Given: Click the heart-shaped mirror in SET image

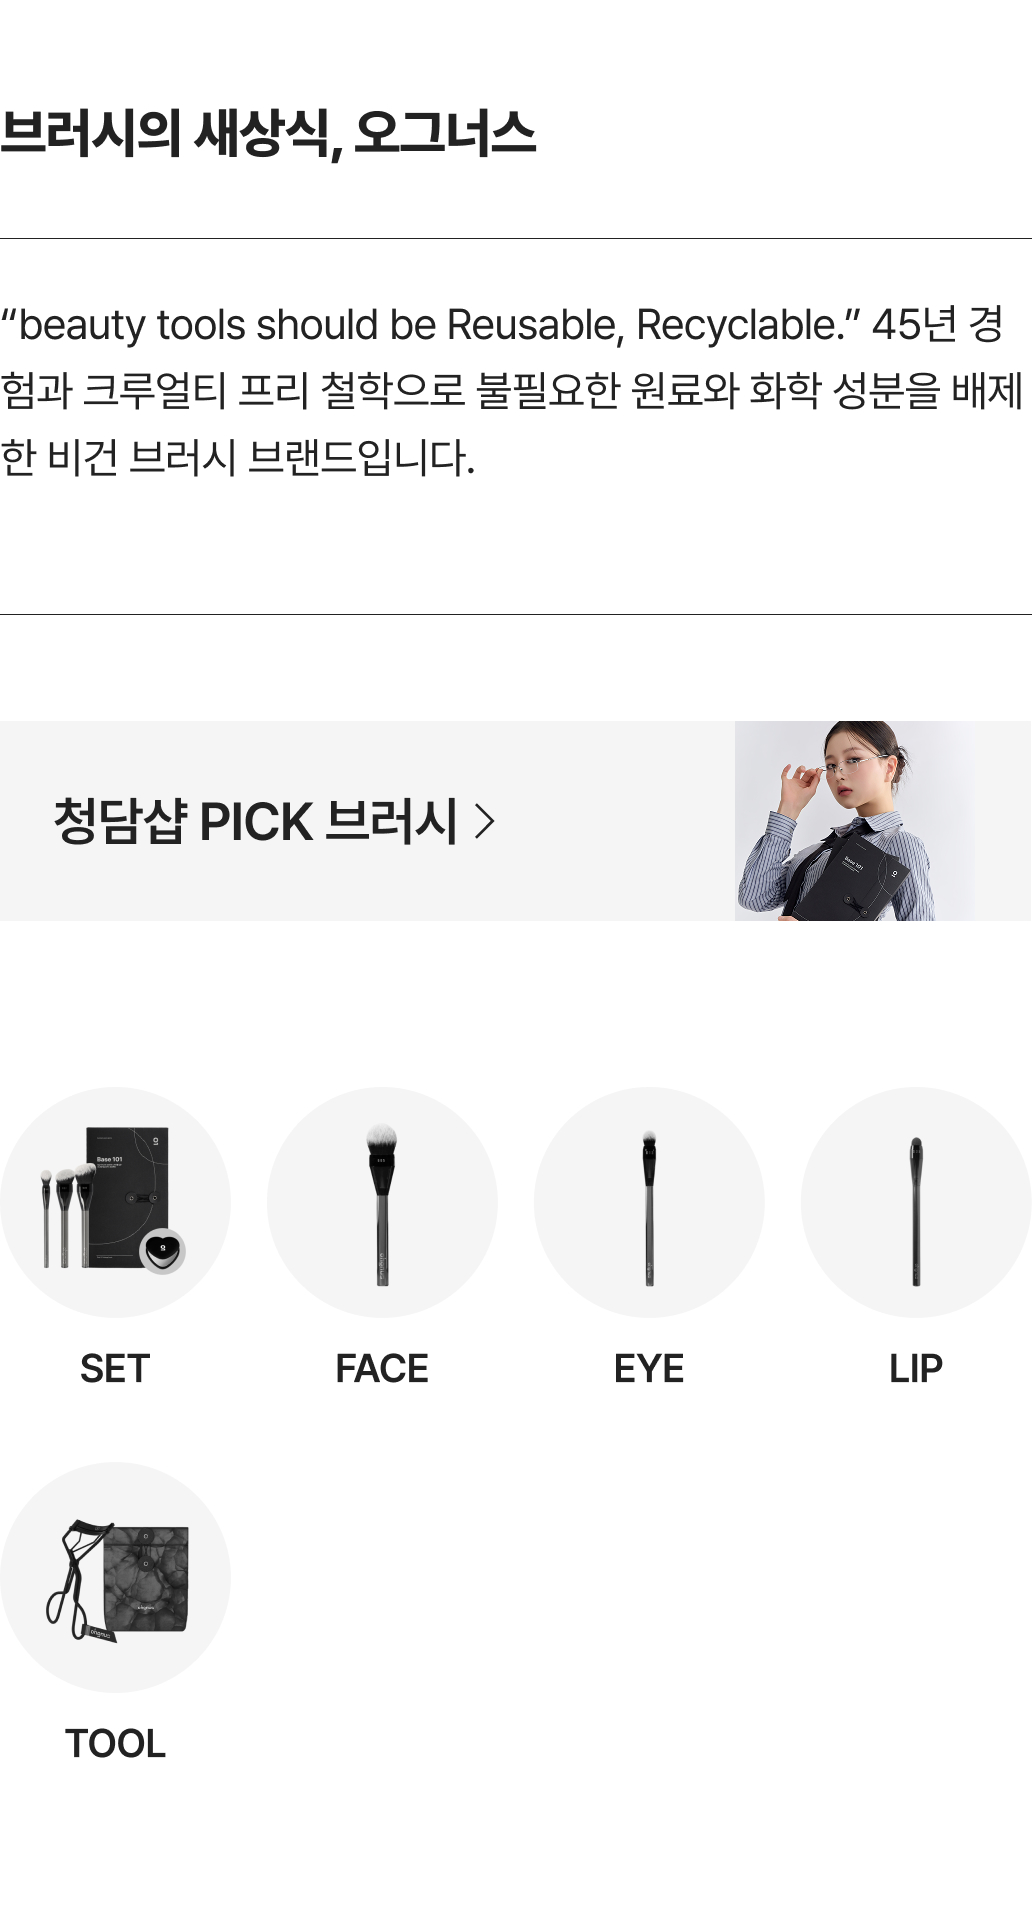Looking at the screenshot, I should pos(162,1250).
